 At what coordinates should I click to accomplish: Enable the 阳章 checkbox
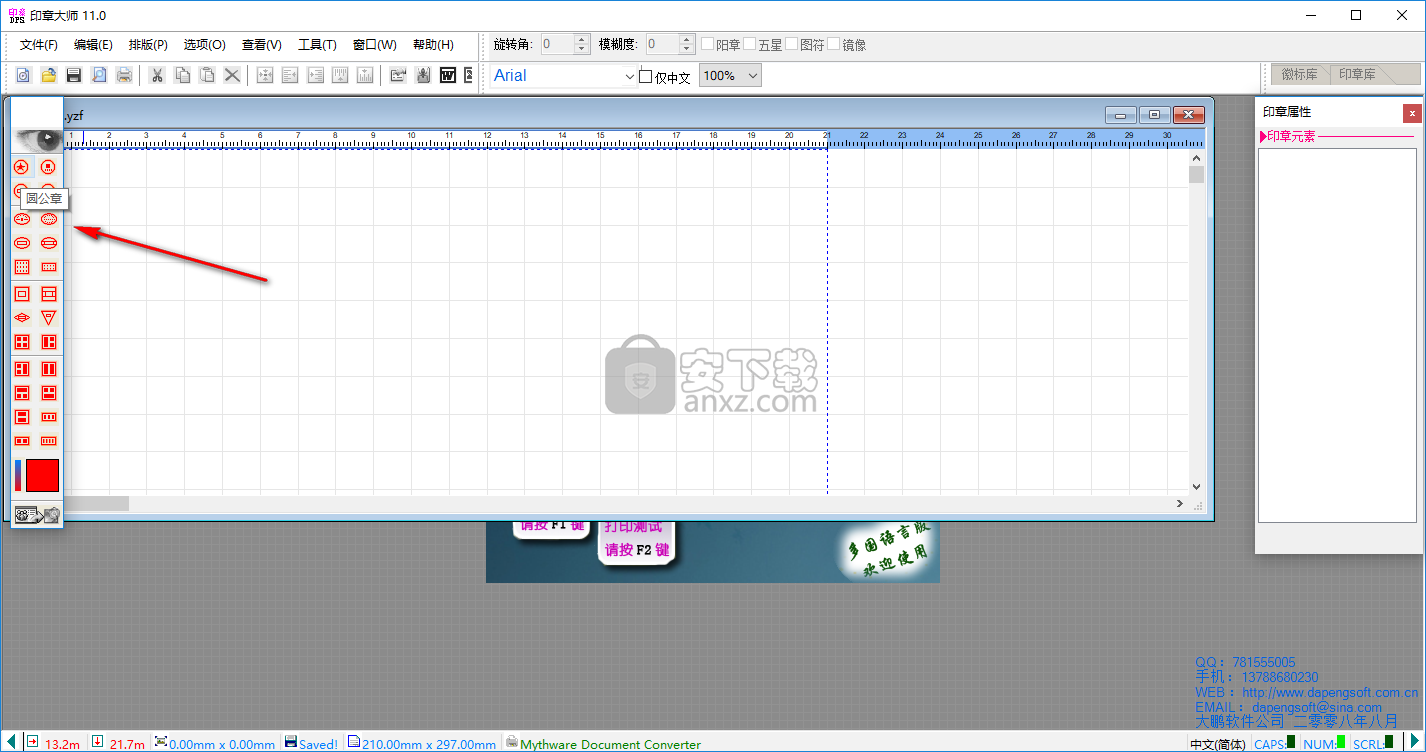click(x=707, y=44)
